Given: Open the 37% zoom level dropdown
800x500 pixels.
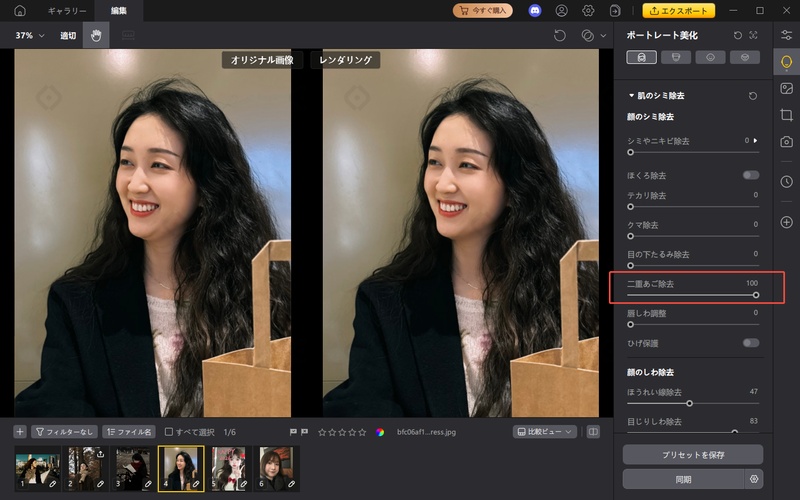Looking at the screenshot, I should (x=30, y=35).
